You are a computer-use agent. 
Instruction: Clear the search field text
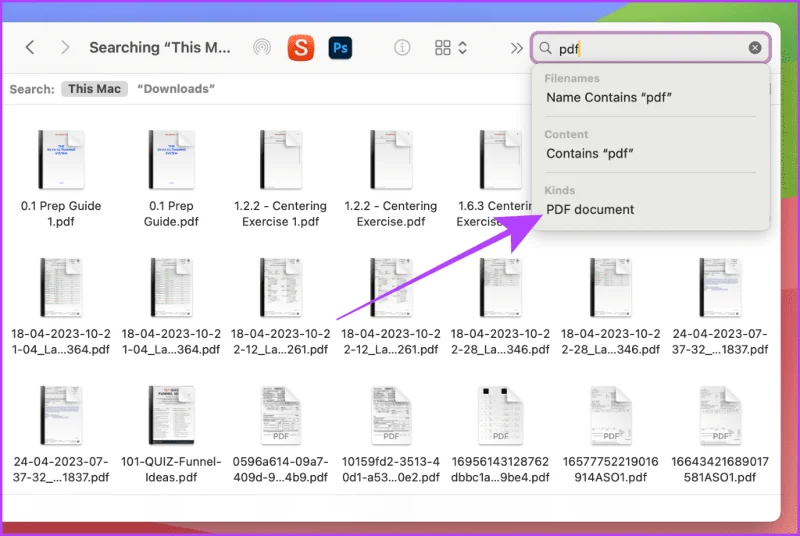pyautogui.click(x=755, y=48)
